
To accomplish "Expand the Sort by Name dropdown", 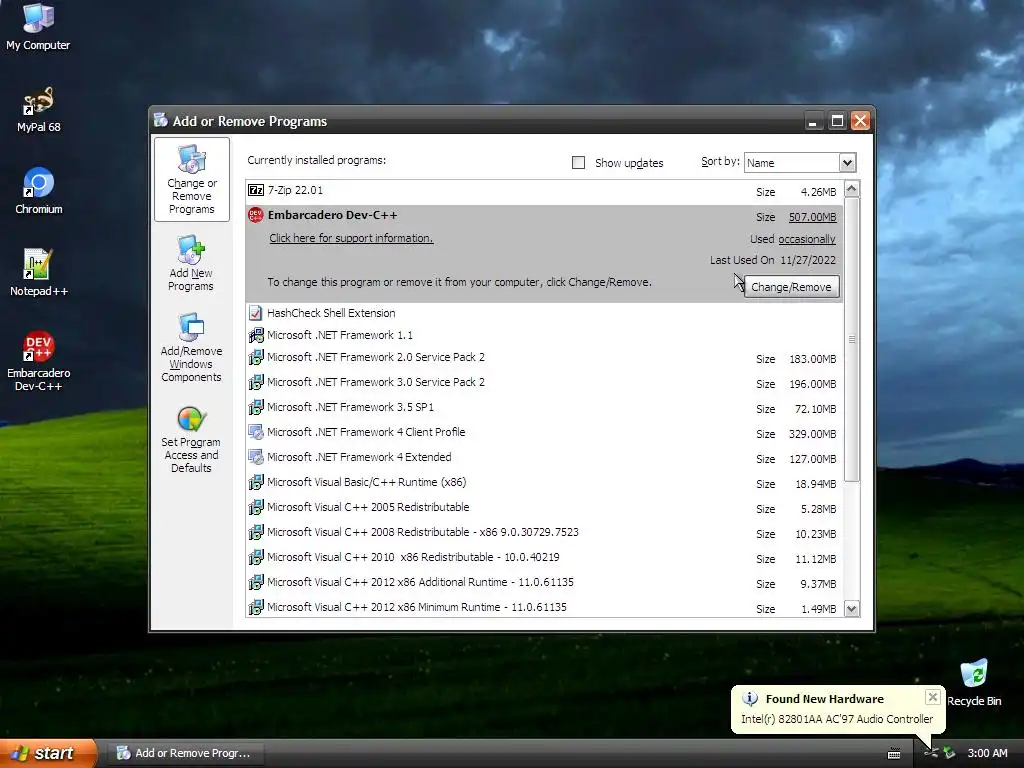I will pyautogui.click(x=847, y=163).
